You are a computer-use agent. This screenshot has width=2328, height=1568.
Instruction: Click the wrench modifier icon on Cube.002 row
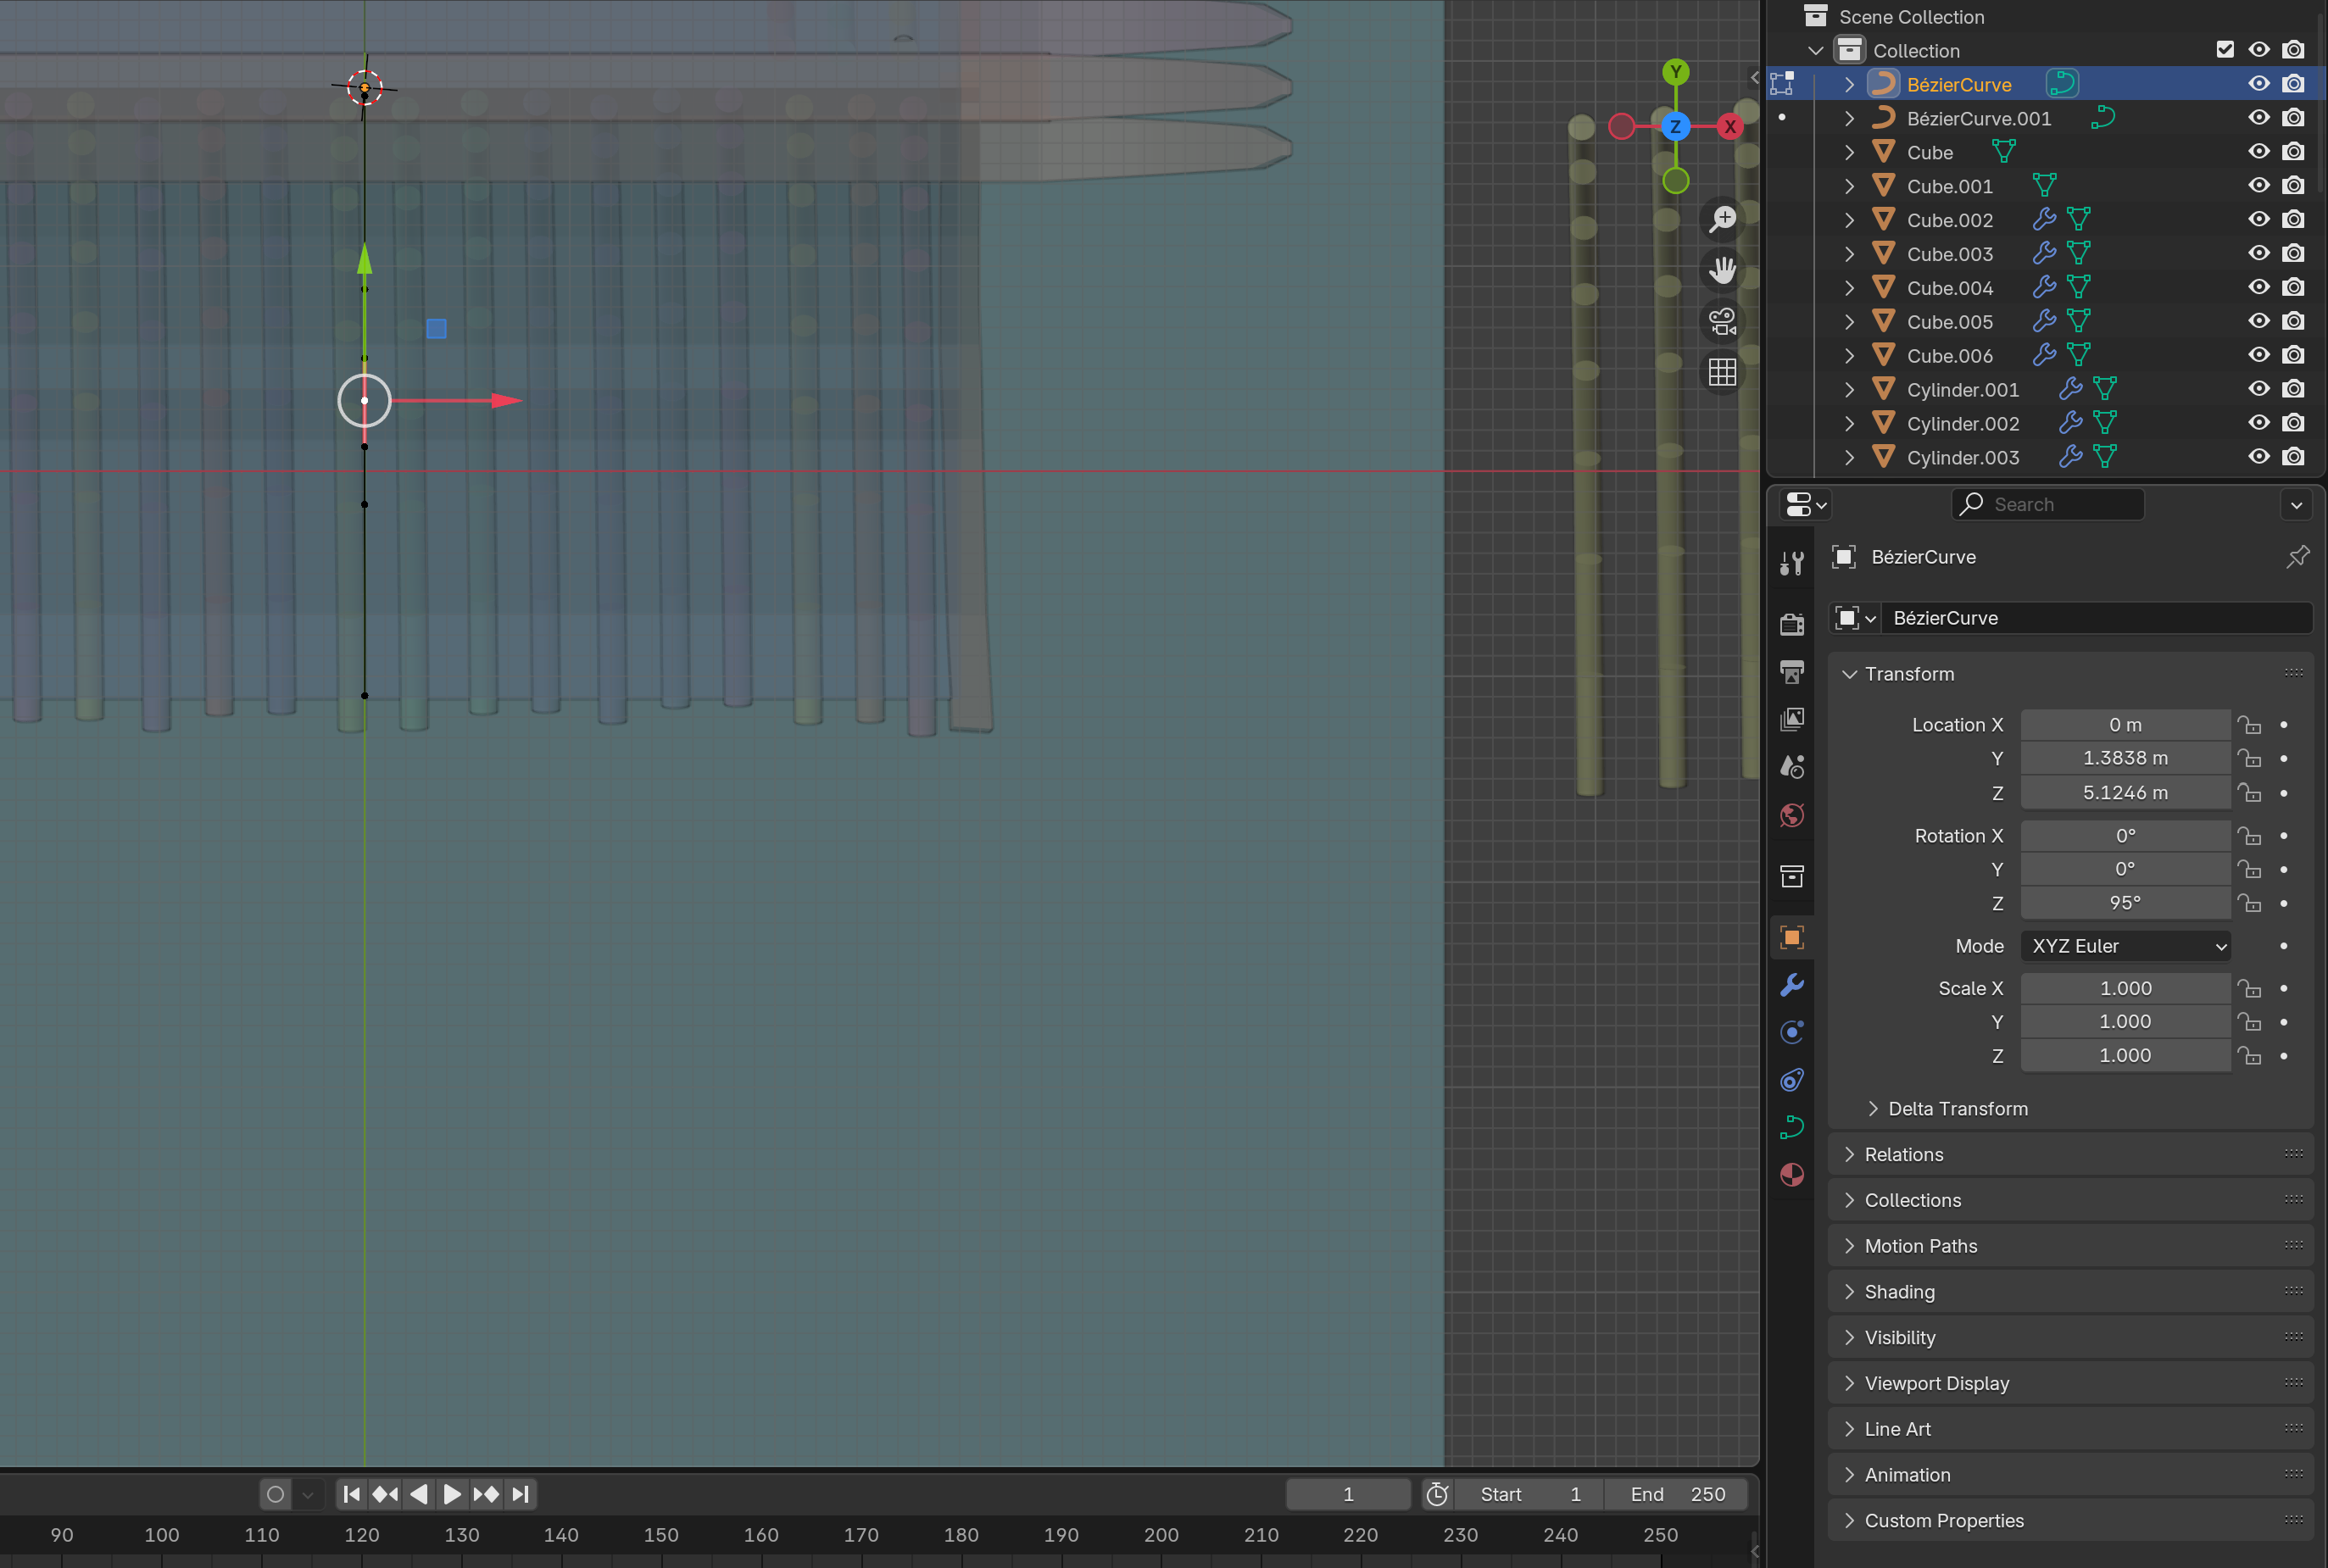2044,219
